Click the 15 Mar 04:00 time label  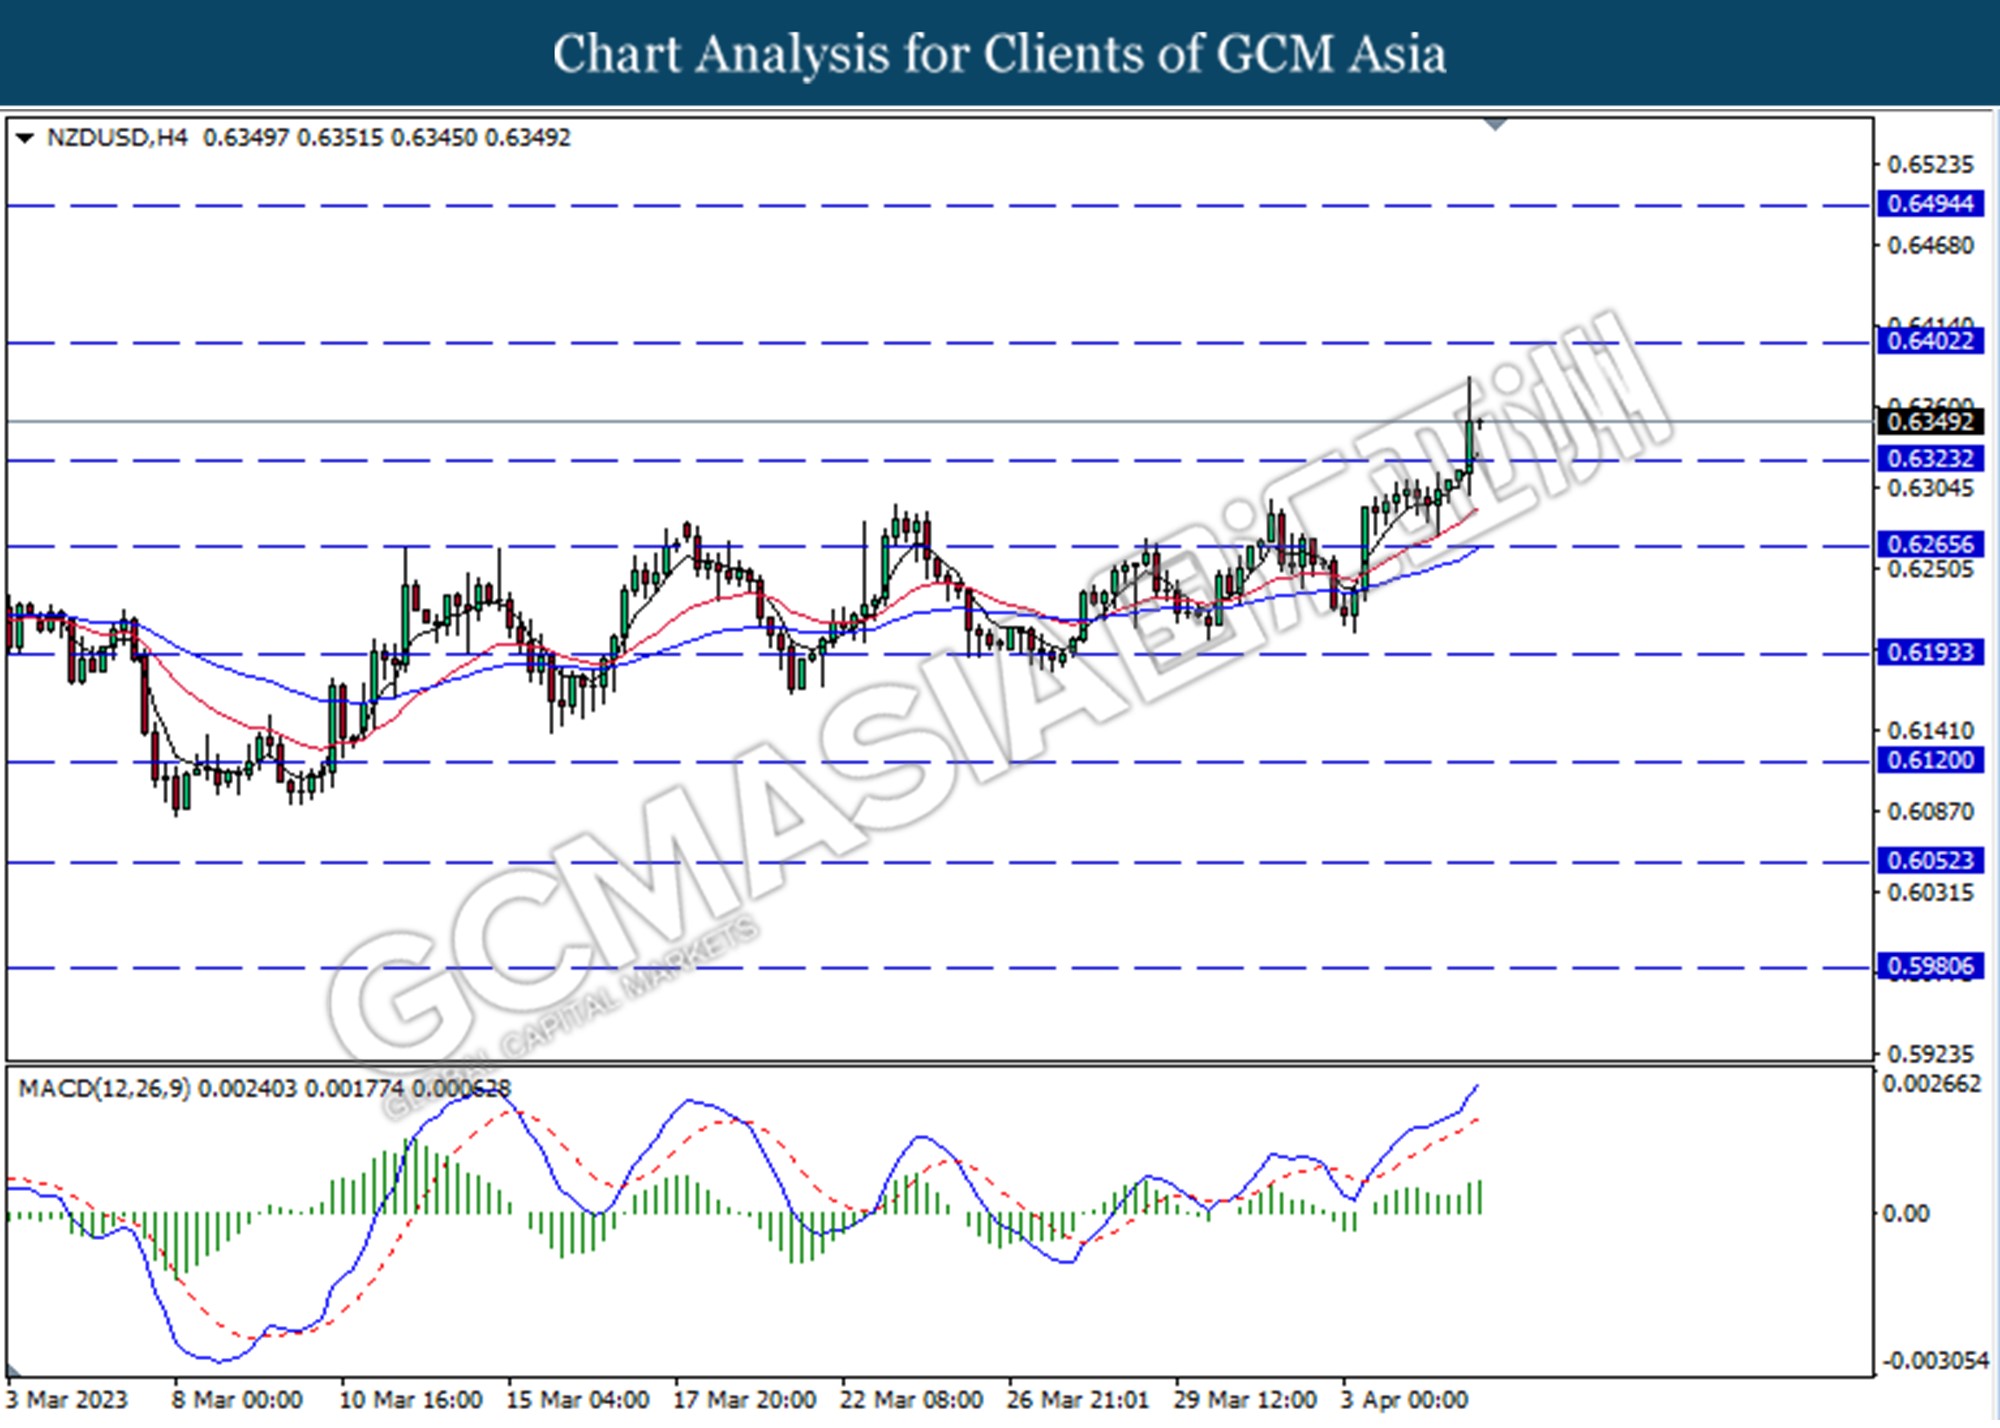tap(577, 1399)
